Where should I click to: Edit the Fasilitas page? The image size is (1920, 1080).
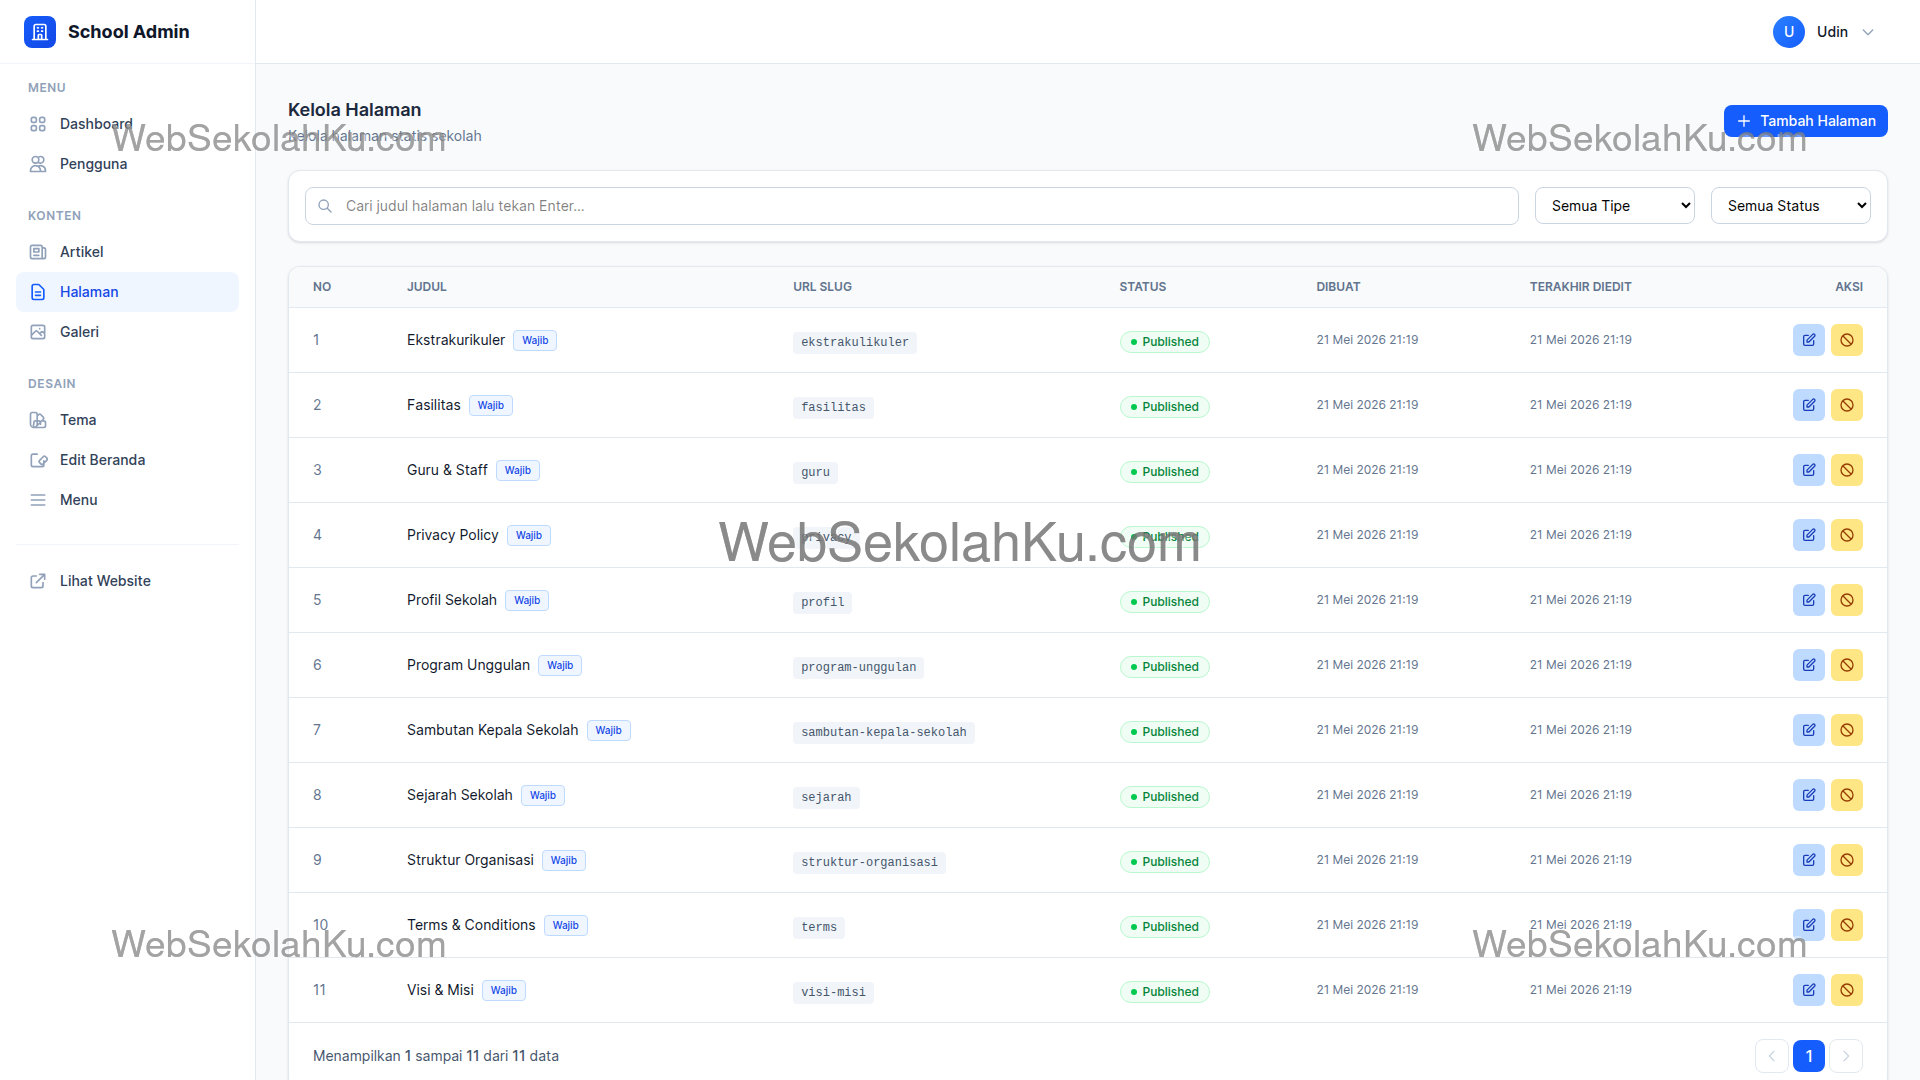pos(1809,405)
